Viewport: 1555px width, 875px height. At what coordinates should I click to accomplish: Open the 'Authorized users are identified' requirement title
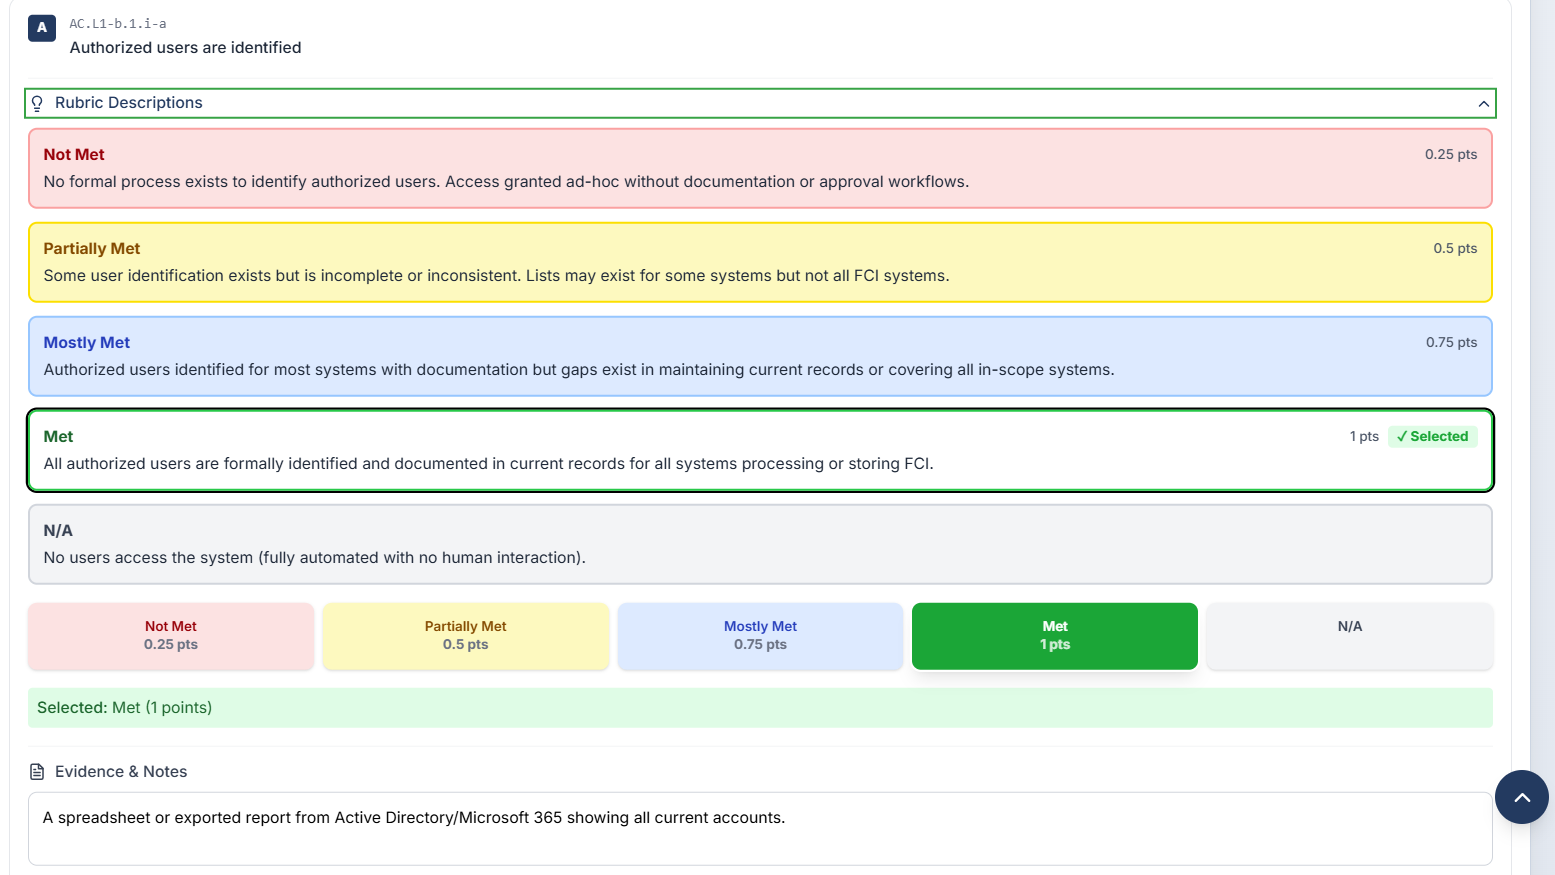pos(185,47)
